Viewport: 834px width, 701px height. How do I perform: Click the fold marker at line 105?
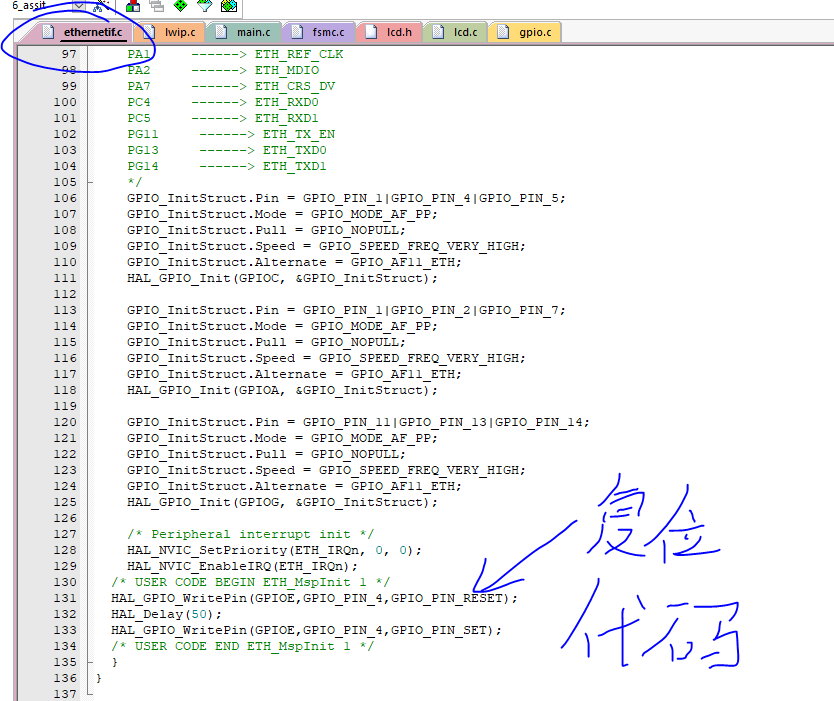click(x=91, y=182)
